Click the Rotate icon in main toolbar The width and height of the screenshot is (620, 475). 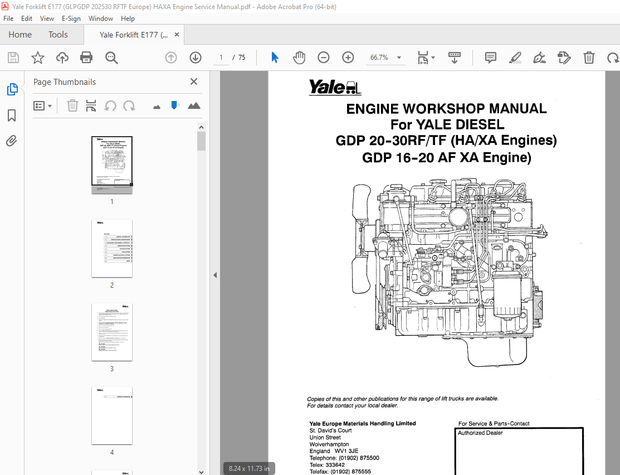click(613, 58)
